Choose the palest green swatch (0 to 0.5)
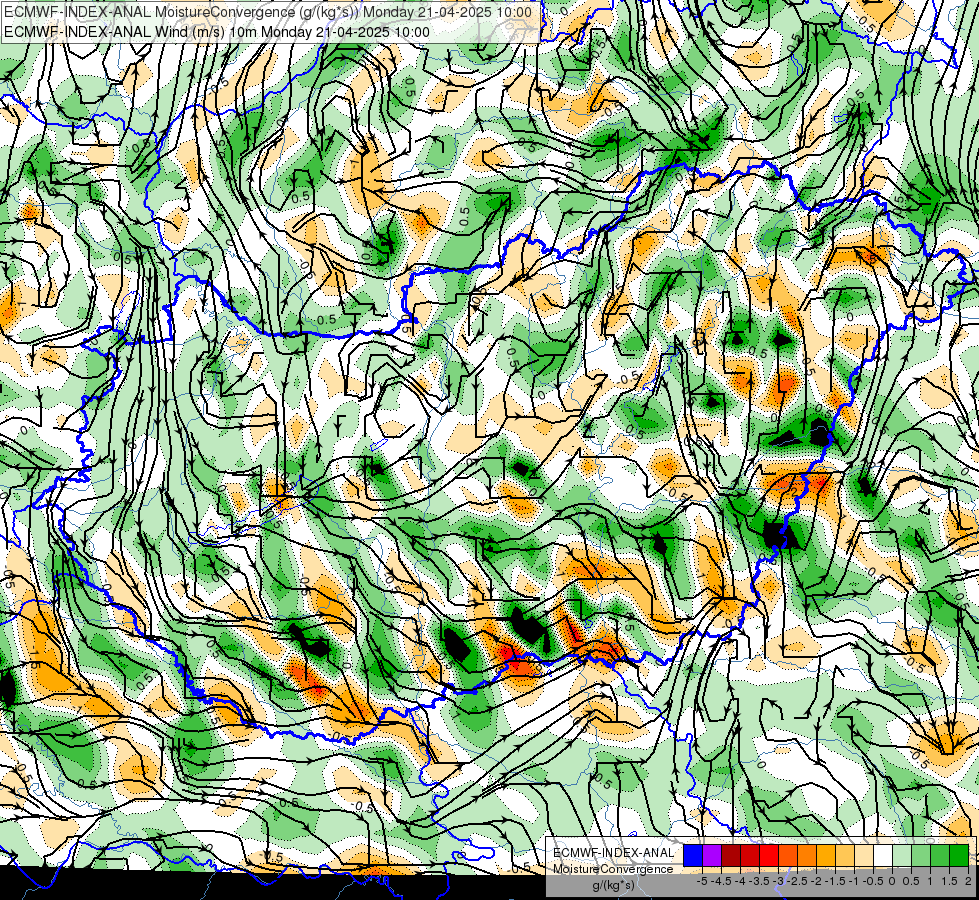 point(902,855)
